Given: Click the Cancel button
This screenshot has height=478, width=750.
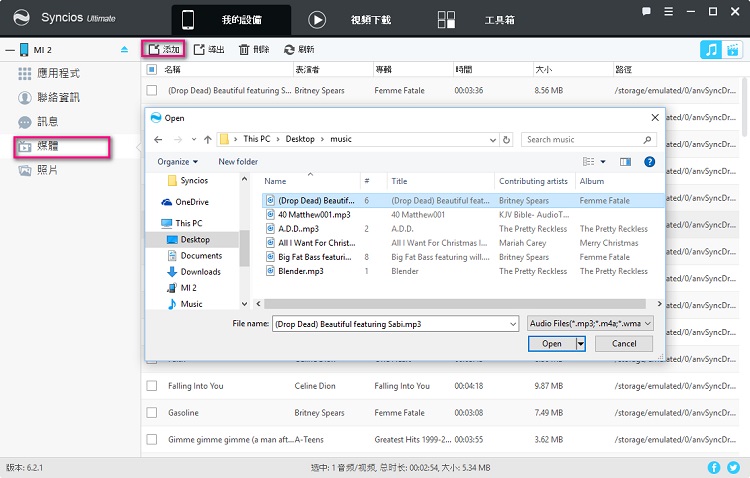Looking at the screenshot, I should (x=624, y=344).
